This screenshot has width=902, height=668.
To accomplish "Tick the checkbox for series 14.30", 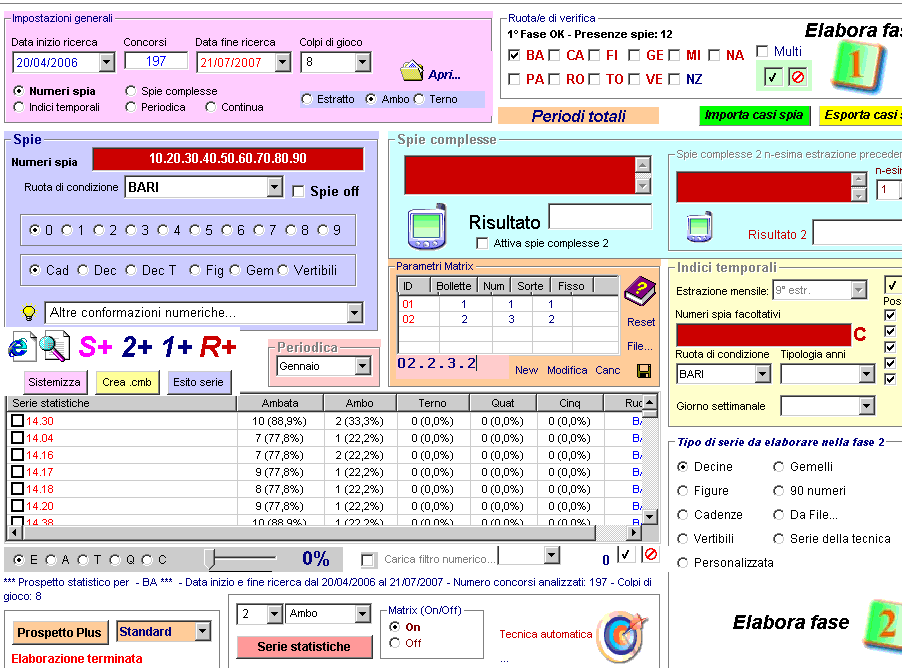I will point(17,421).
